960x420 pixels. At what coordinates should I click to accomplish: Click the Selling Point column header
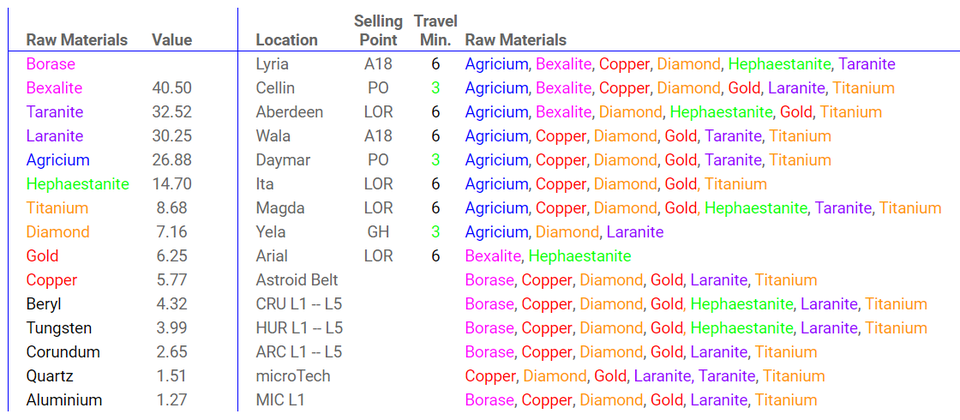point(378,31)
